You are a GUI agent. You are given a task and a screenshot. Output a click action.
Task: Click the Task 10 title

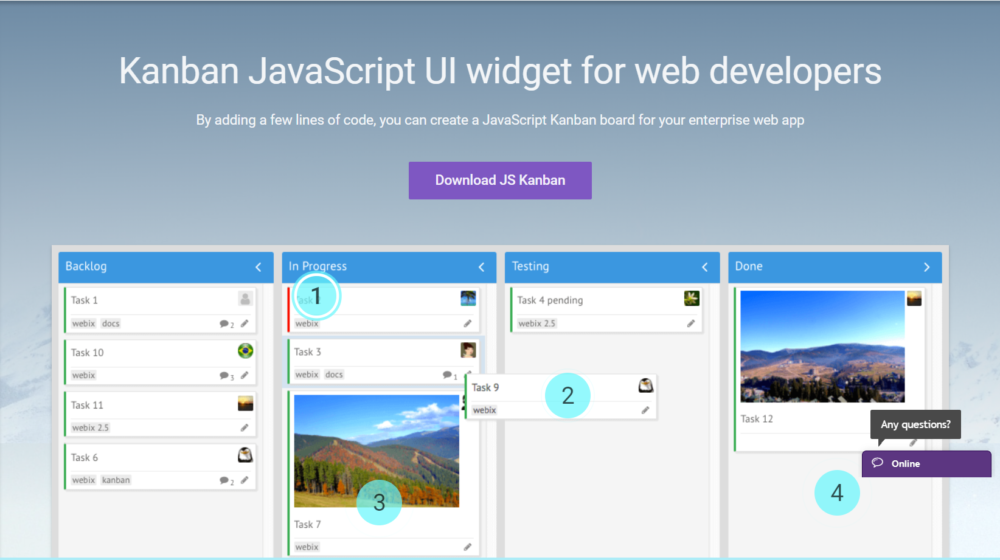[x=87, y=353]
